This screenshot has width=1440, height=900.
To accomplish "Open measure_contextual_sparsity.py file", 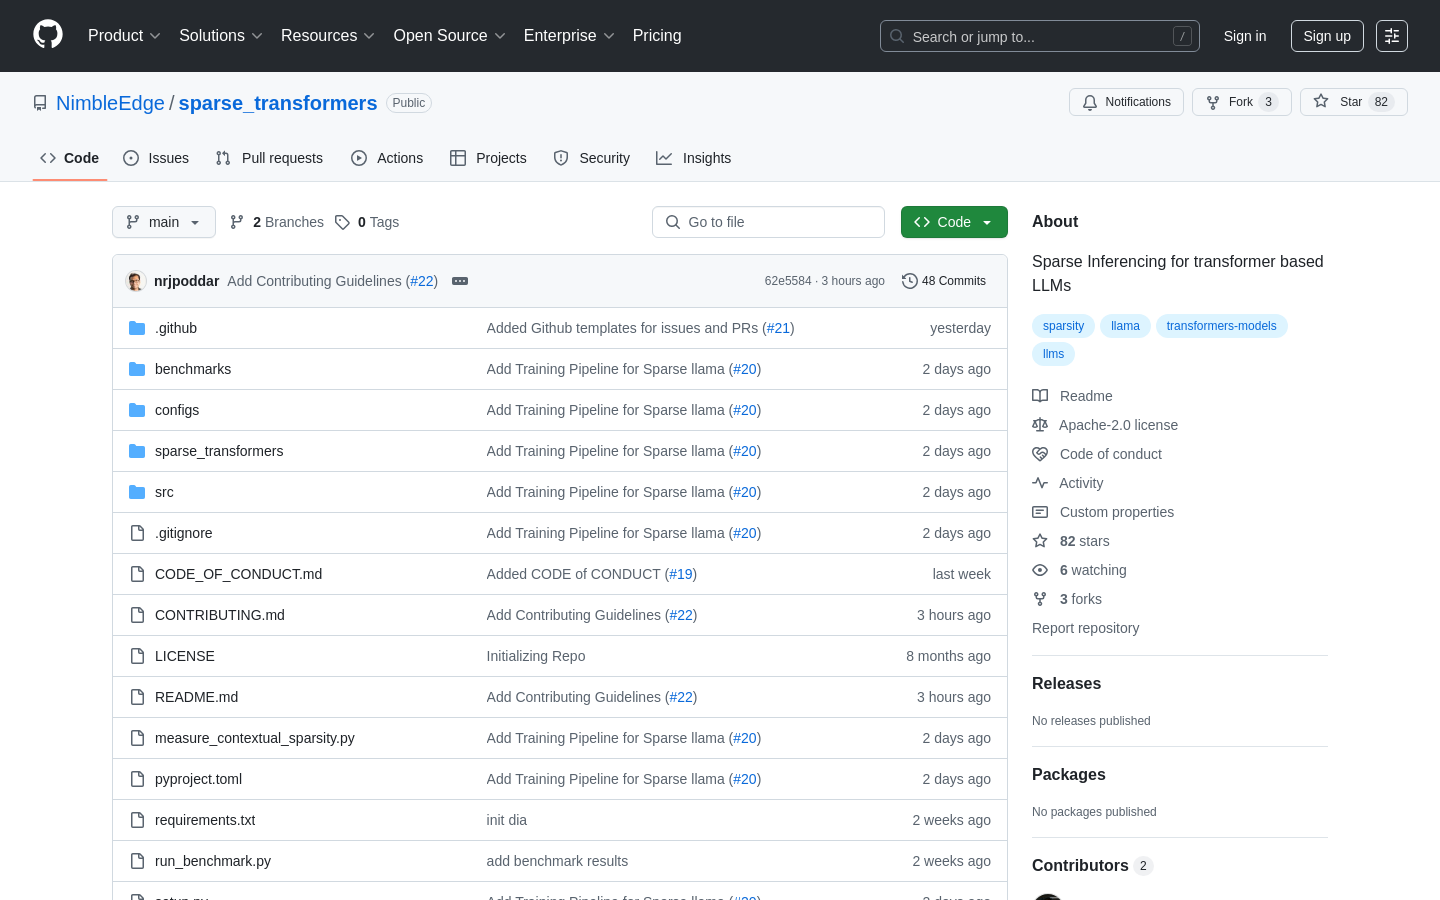I will 255,738.
